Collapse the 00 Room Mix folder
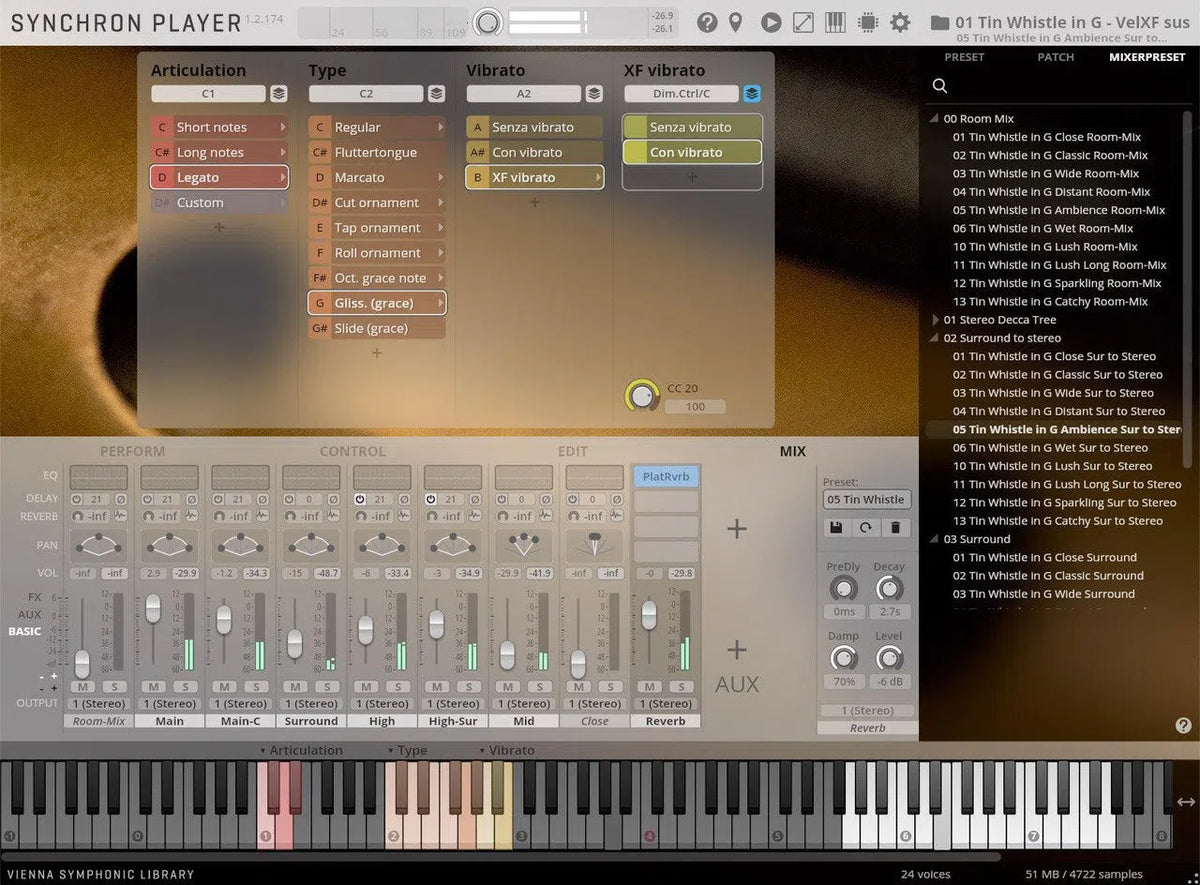The width and height of the screenshot is (1200, 885). [936, 119]
